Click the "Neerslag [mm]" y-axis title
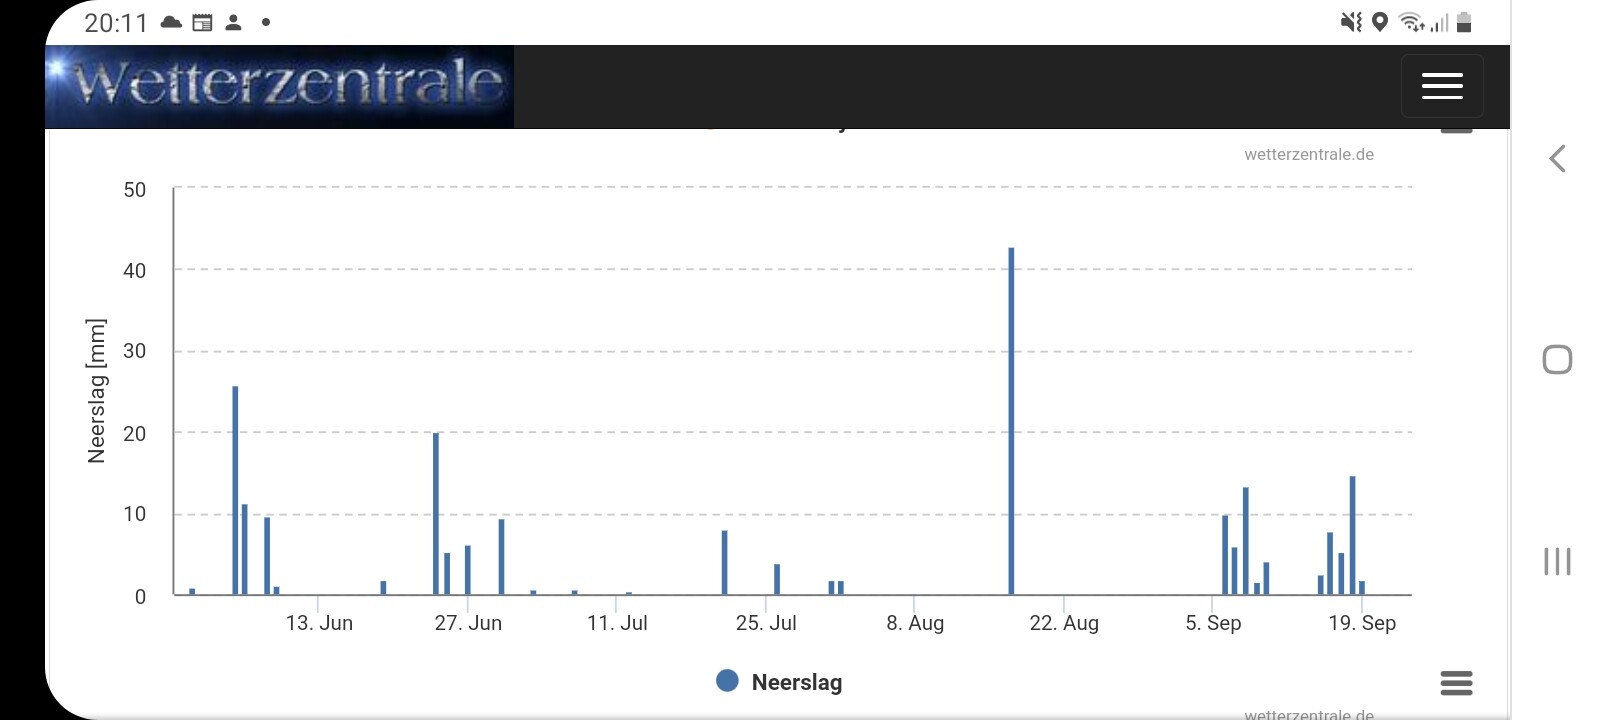The height and width of the screenshot is (720, 1600). coord(96,391)
